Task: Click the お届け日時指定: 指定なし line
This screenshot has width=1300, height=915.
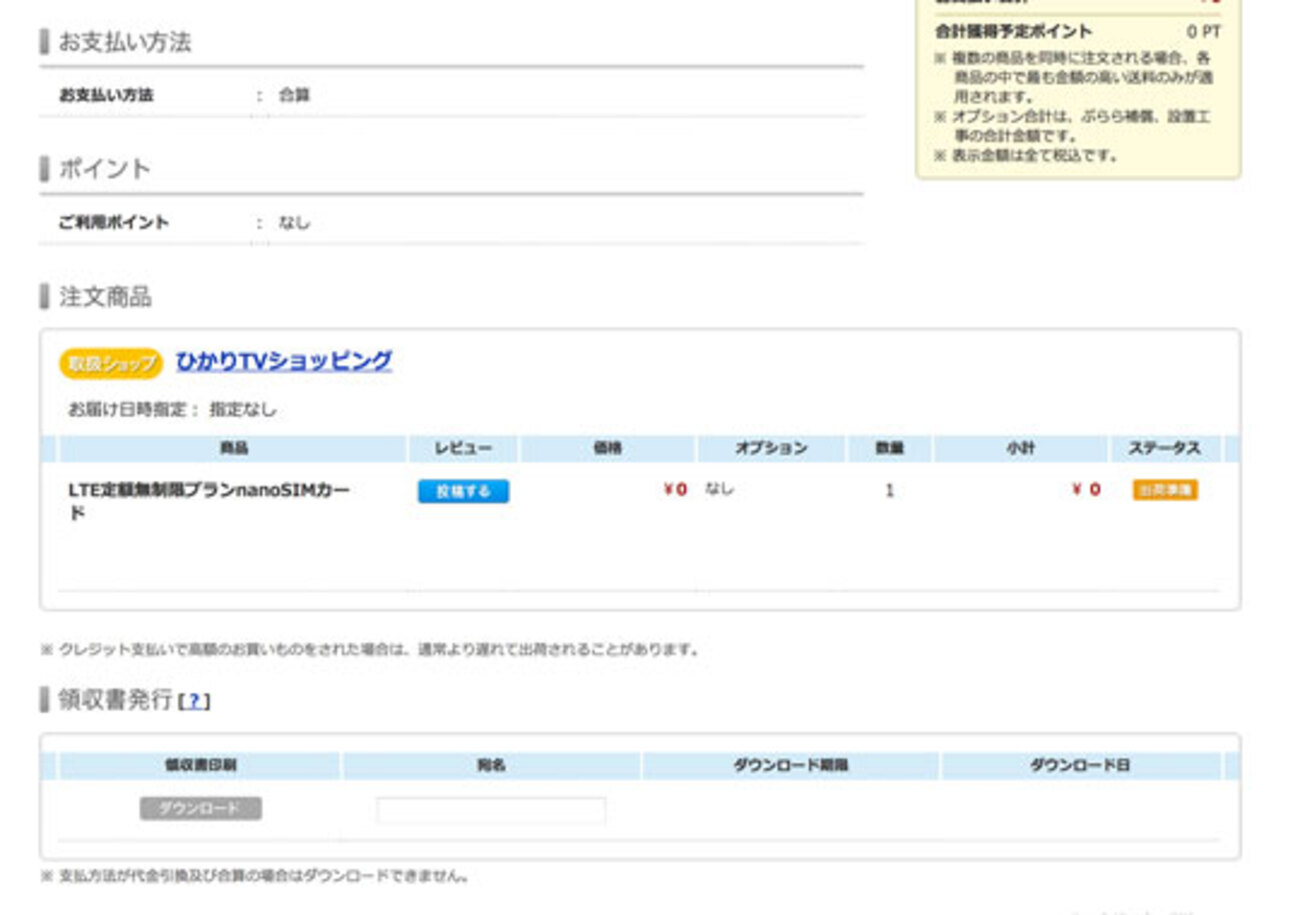Action: pyautogui.click(x=172, y=410)
